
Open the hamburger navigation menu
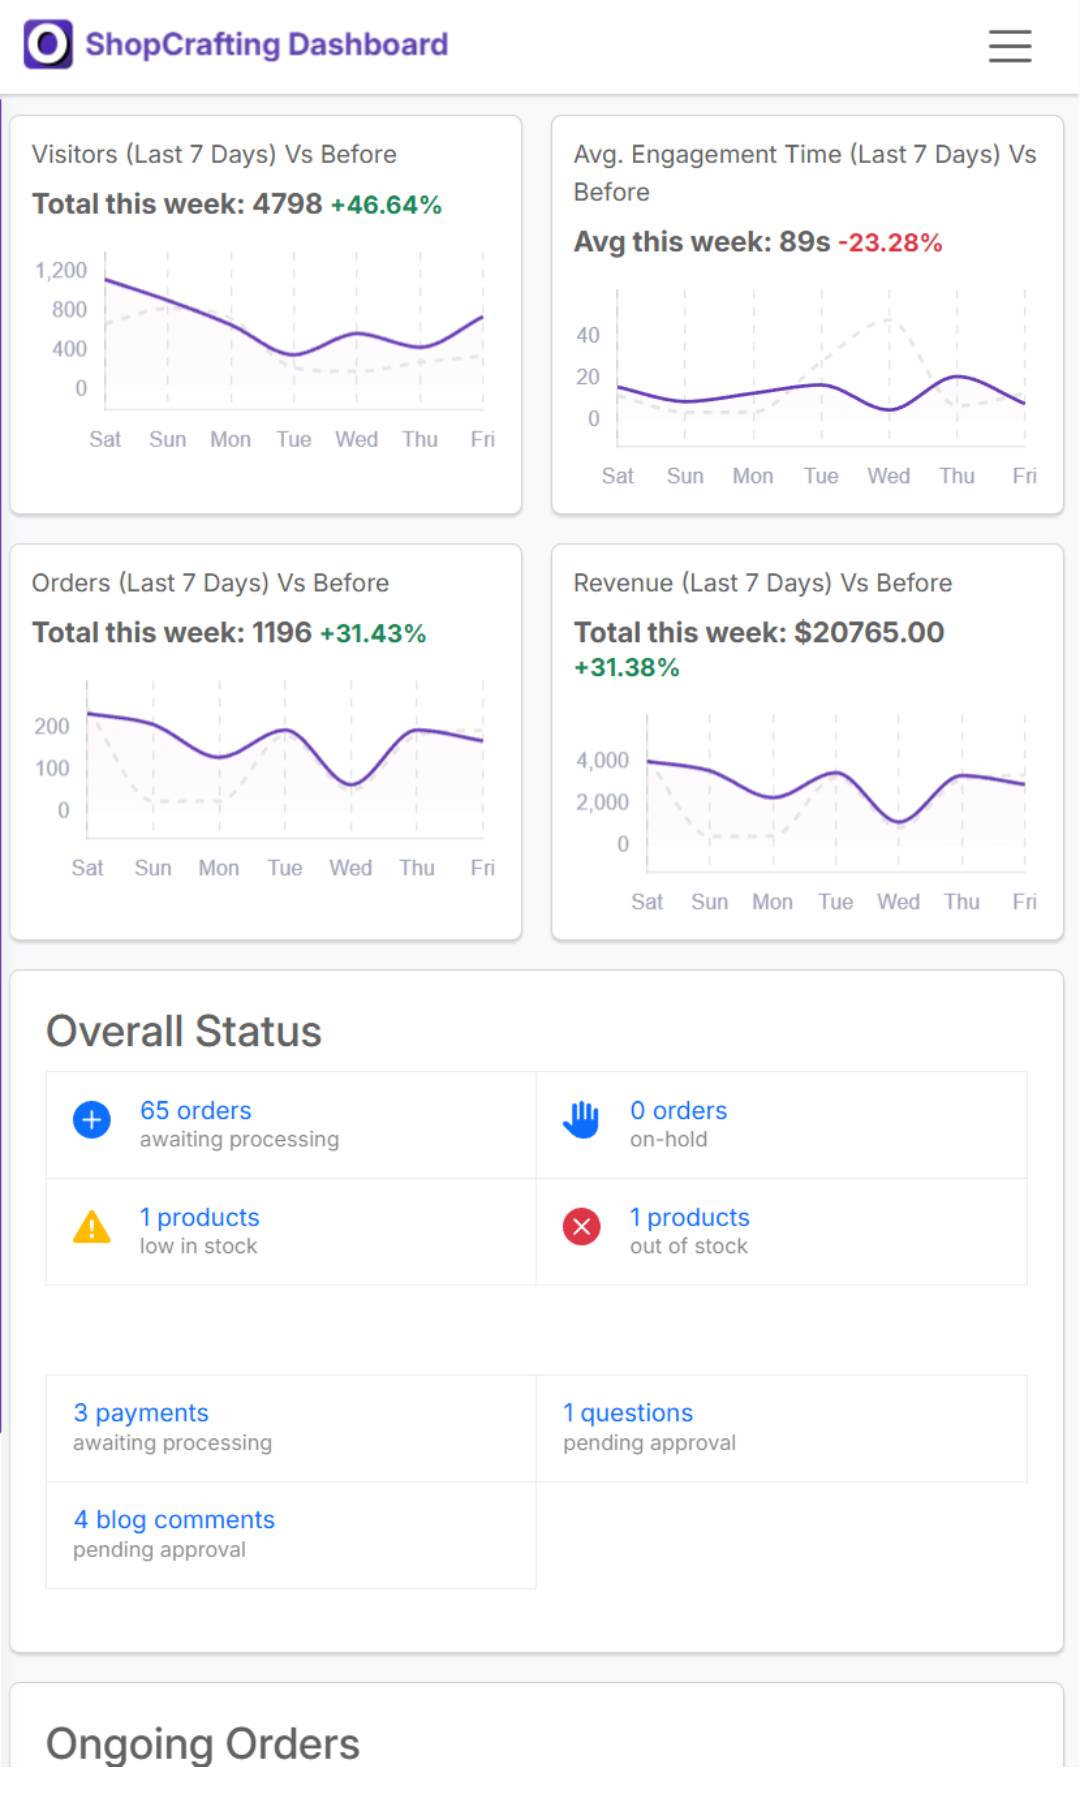click(x=1009, y=46)
